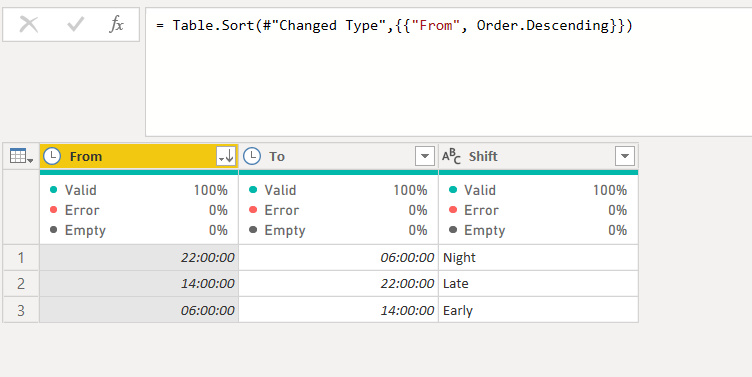752x377 pixels.
Task: Select the To column header
Action: click(339, 156)
